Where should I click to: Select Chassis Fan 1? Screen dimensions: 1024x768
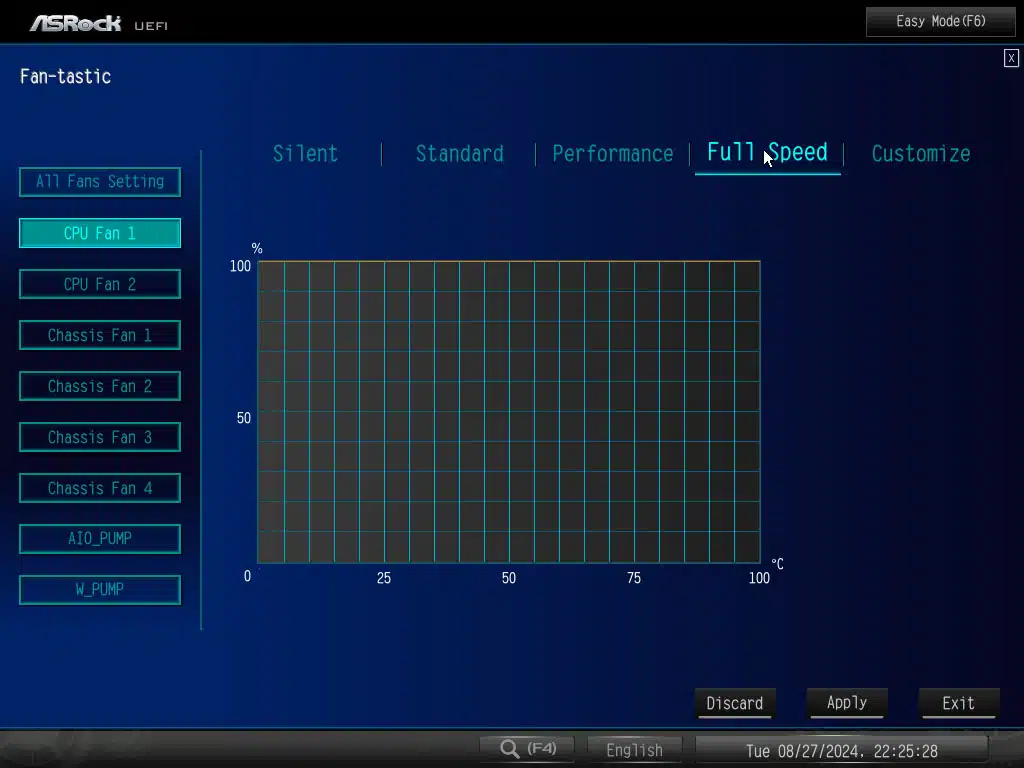(x=100, y=335)
